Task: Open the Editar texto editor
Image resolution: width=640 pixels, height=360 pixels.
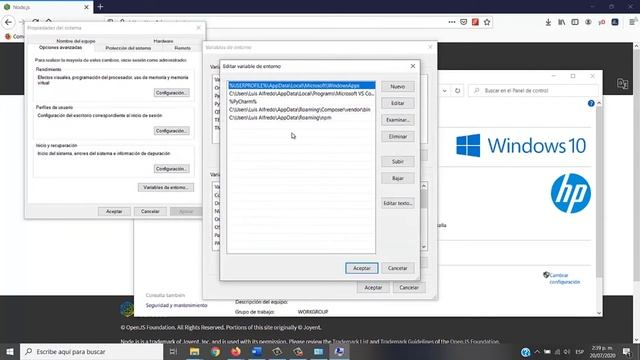Action: point(398,203)
